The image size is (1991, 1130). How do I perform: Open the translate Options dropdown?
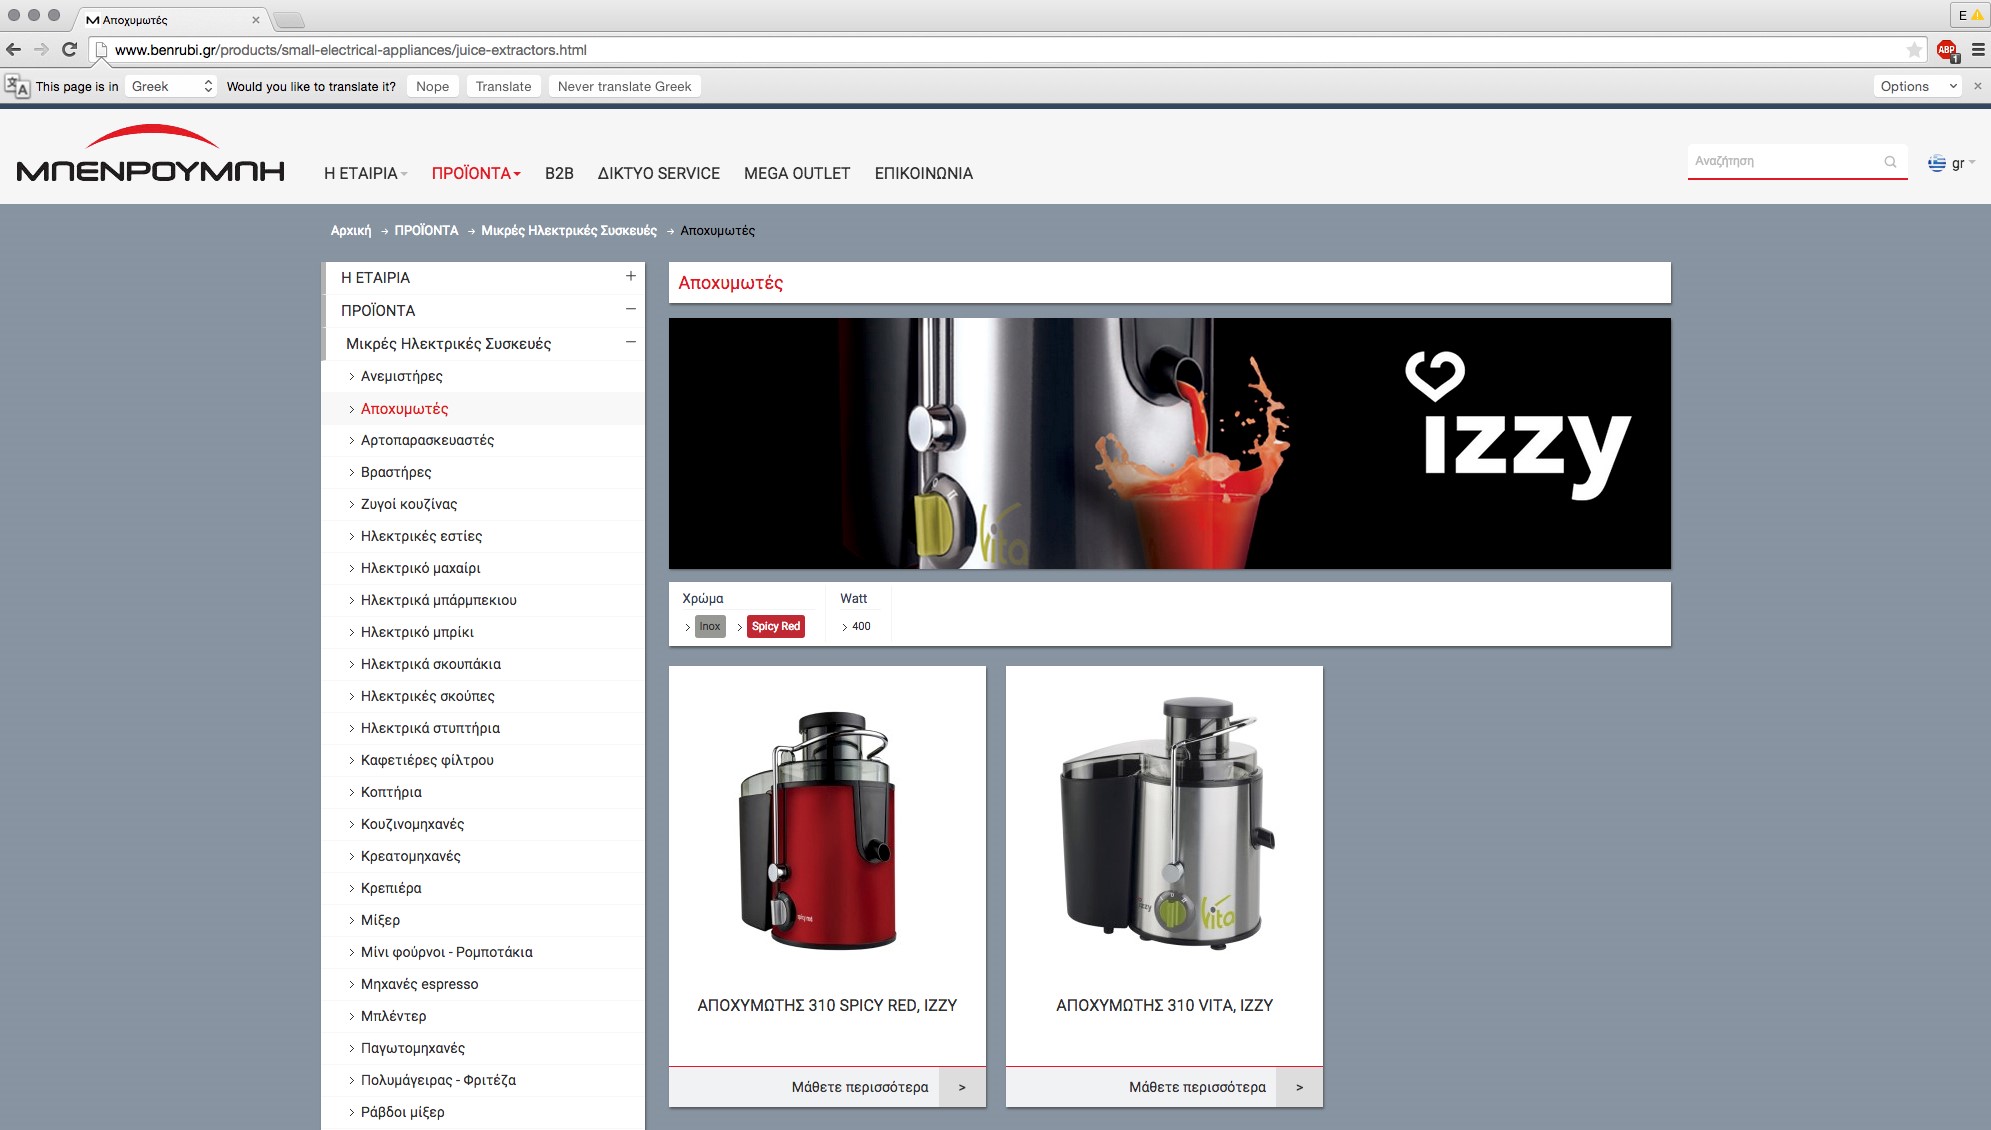coord(1917,86)
